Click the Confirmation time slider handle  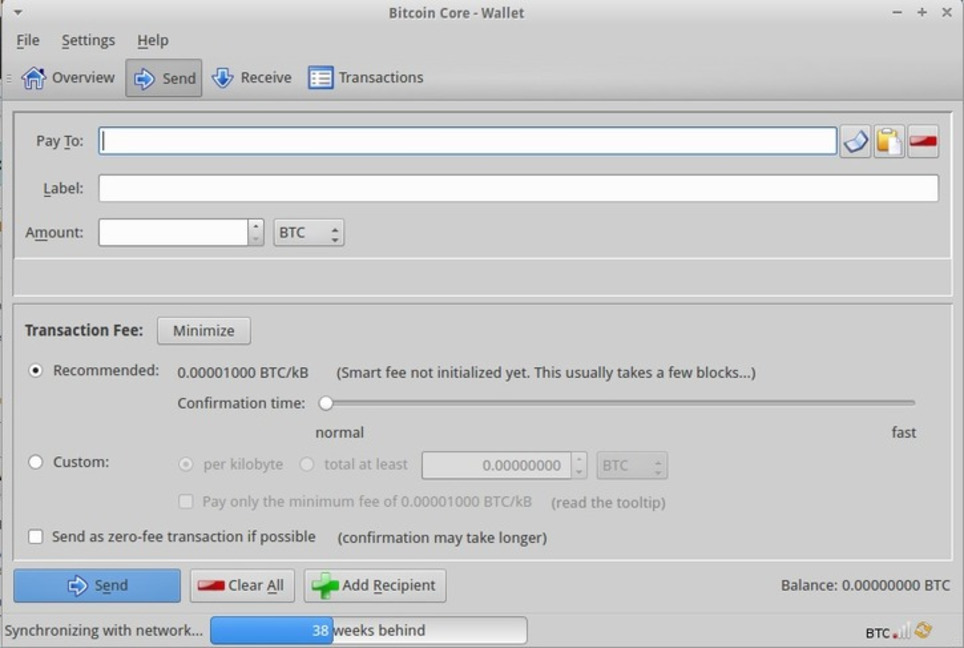point(326,403)
